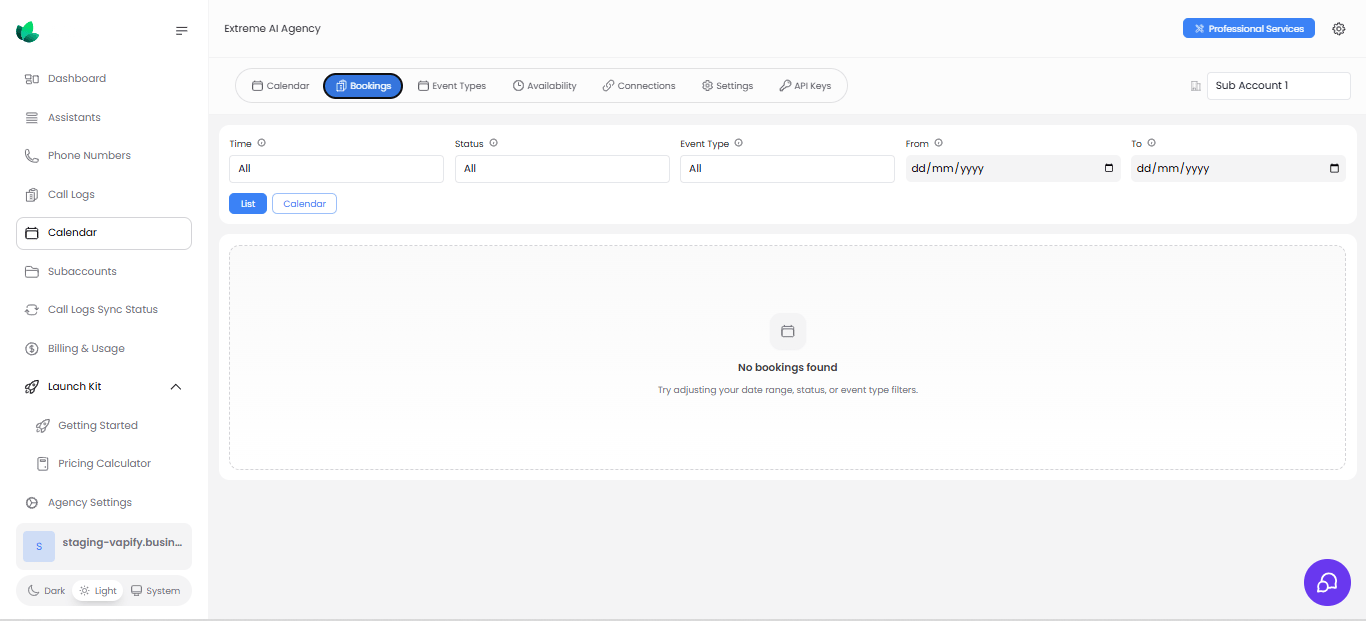This screenshot has width=1366, height=621.
Task: Collapse the Launch Kit section chevron
Action: (x=176, y=387)
